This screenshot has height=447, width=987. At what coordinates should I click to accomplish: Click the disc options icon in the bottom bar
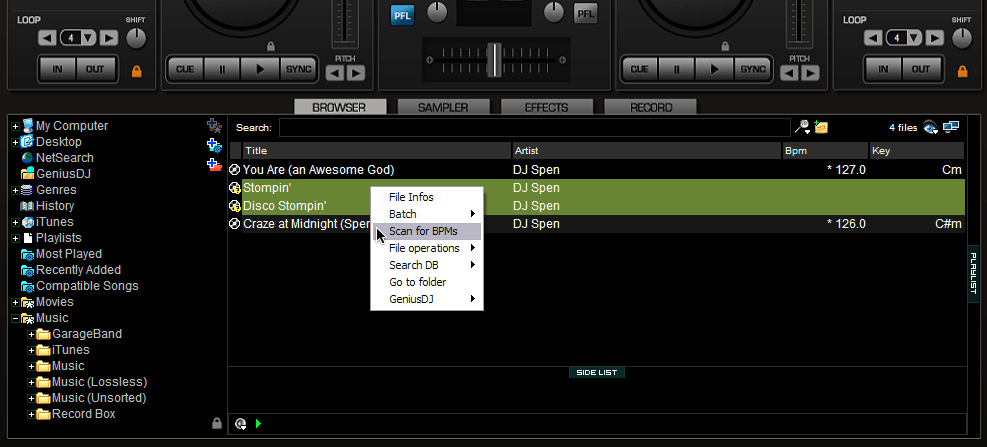tap(240, 424)
